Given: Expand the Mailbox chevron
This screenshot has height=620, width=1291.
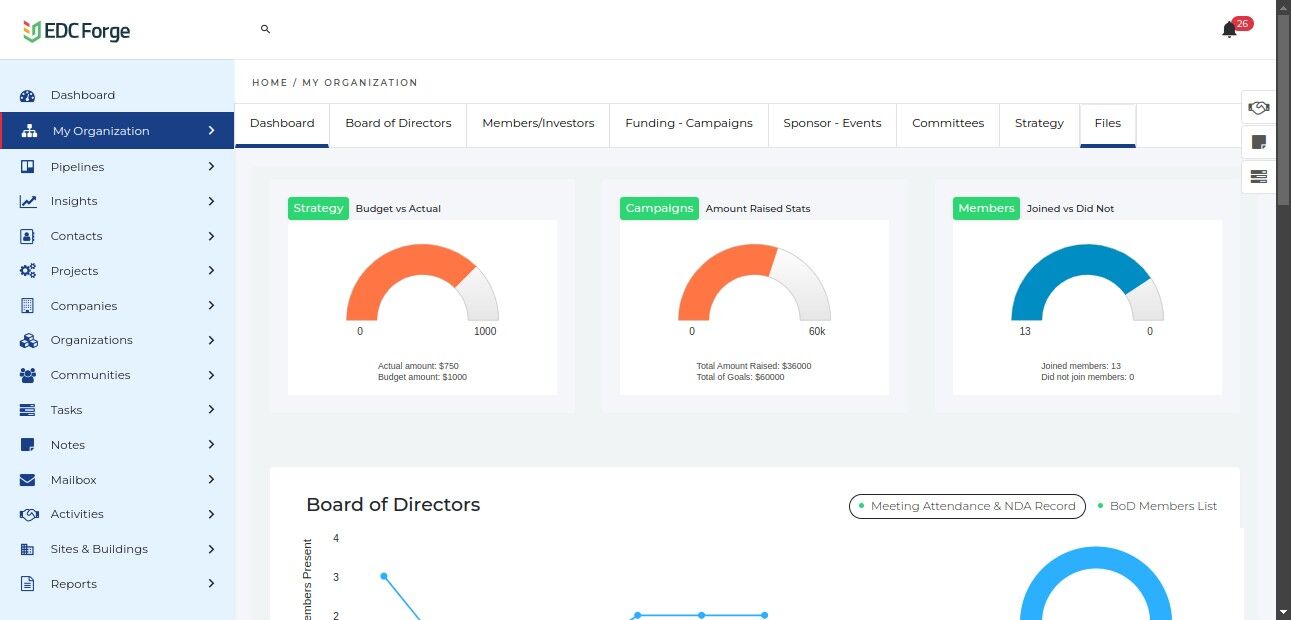Looking at the screenshot, I should (211, 480).
